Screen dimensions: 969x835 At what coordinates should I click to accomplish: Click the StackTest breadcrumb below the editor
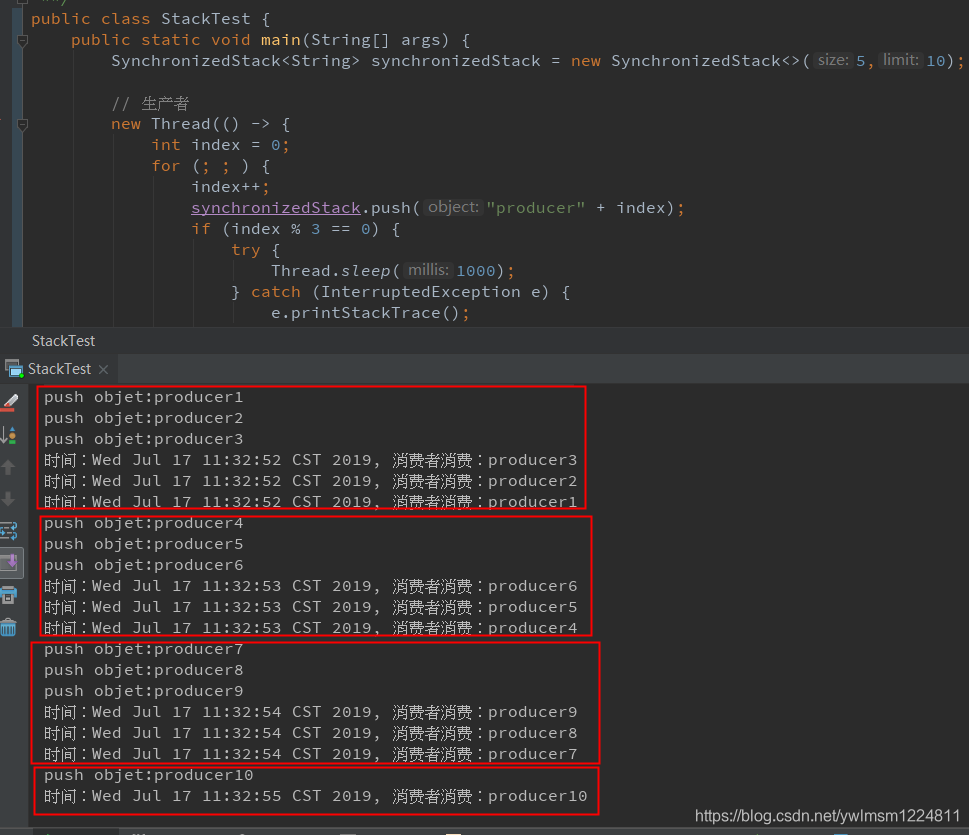coord(64,341)
